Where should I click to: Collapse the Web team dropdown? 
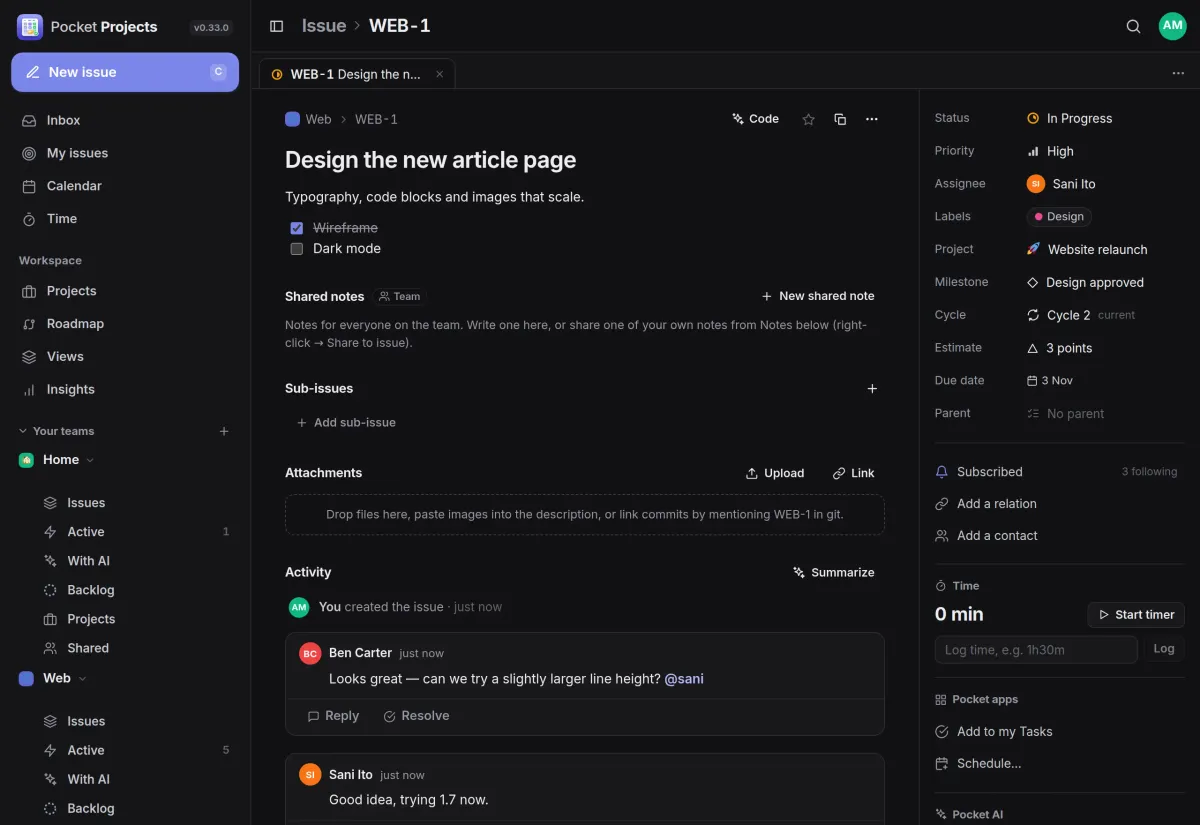tap(82, 678)
